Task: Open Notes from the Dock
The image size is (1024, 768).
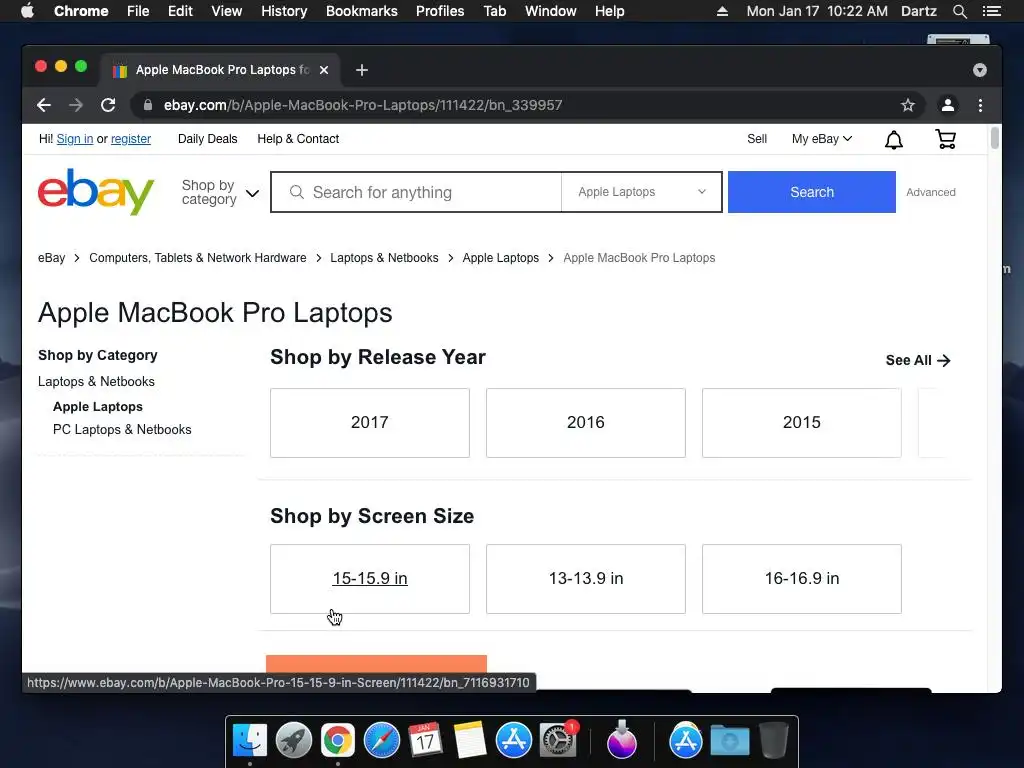Action: [470, 741]
